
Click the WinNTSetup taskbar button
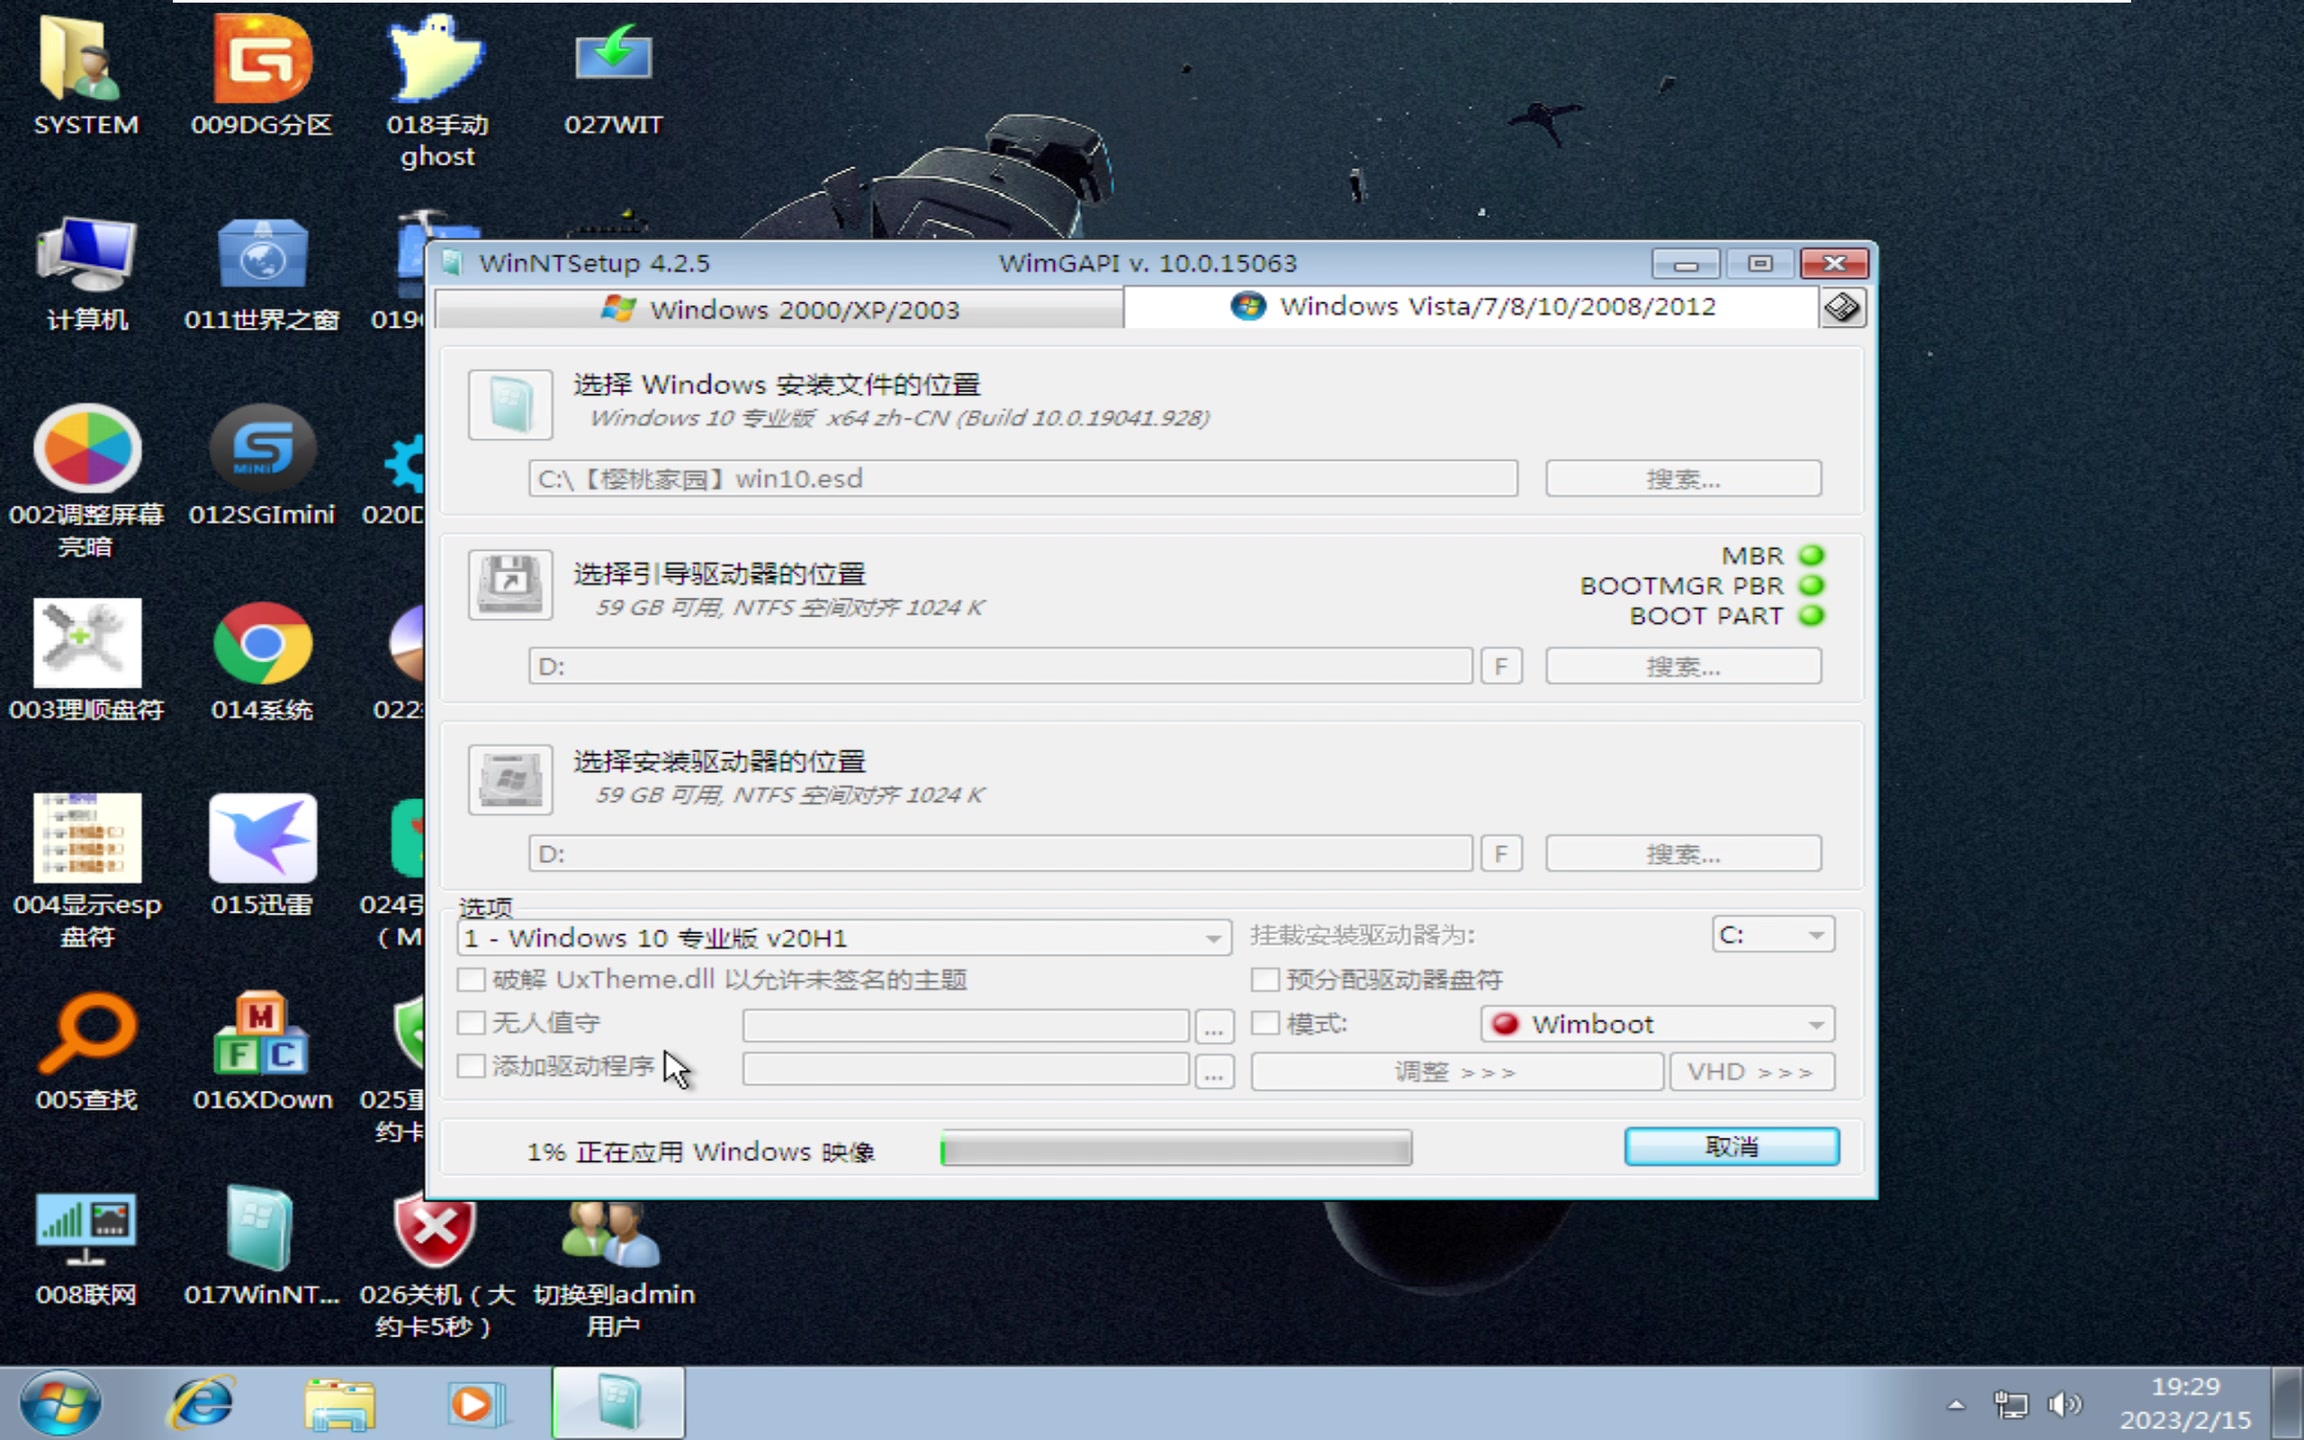(618, 1404)
